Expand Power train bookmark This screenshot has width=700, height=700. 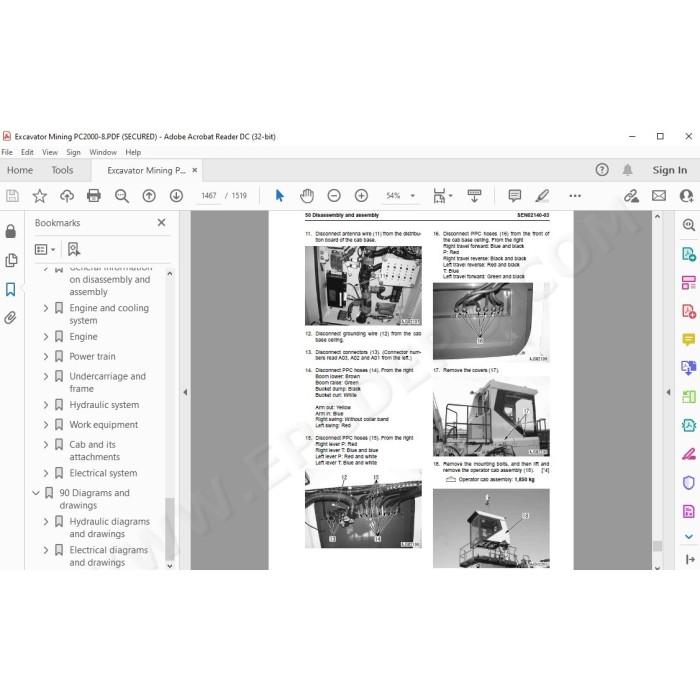46,356
